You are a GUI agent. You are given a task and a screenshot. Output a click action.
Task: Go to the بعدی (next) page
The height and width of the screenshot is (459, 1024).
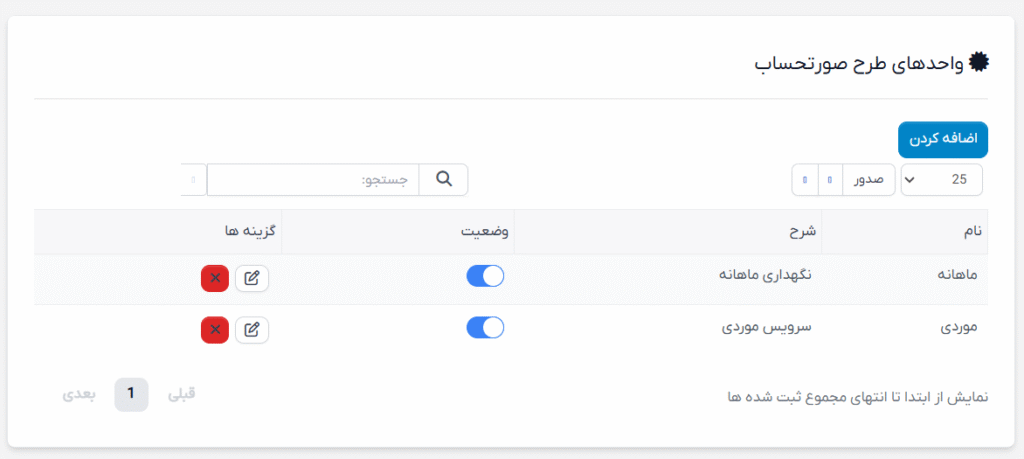pos(79,394)
